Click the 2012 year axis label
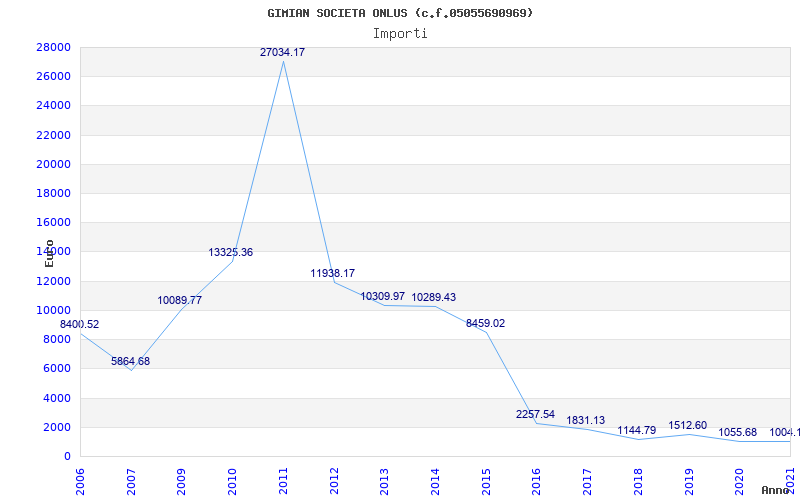The image size is (800, 500). [334, 481]
